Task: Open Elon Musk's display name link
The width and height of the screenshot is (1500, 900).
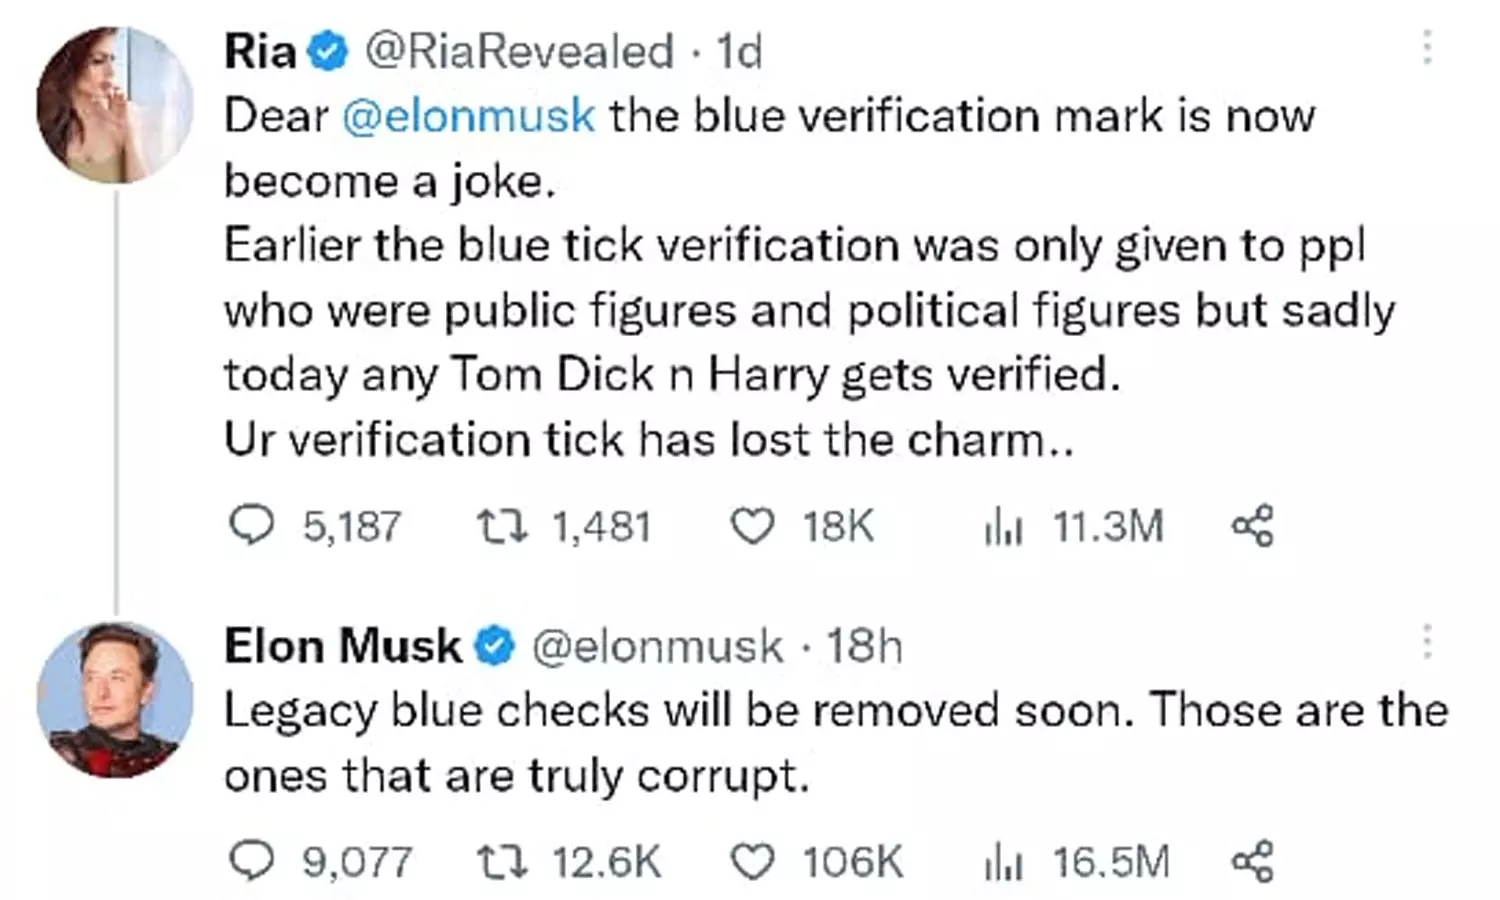Action: pos(342,646)
